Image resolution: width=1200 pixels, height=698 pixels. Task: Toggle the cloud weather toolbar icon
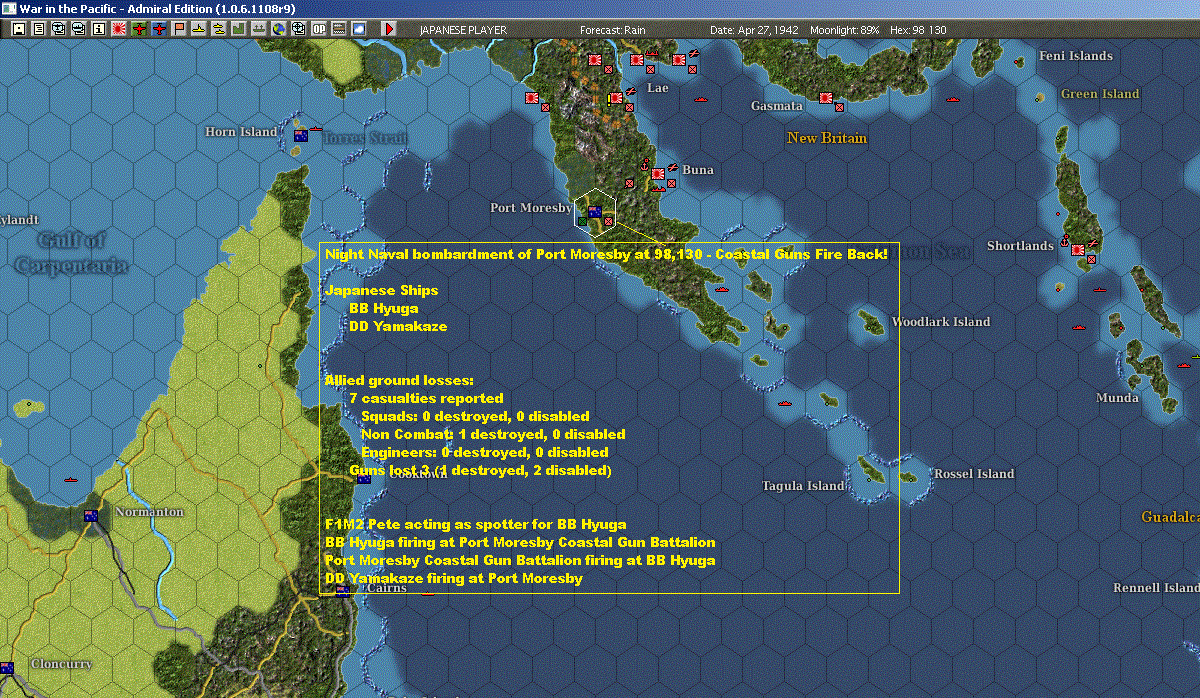(358, 29)
